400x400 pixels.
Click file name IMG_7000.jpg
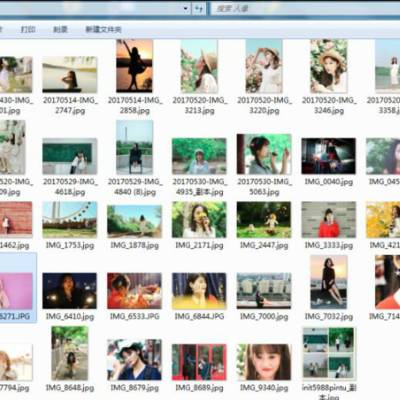(x=264, y=316)
